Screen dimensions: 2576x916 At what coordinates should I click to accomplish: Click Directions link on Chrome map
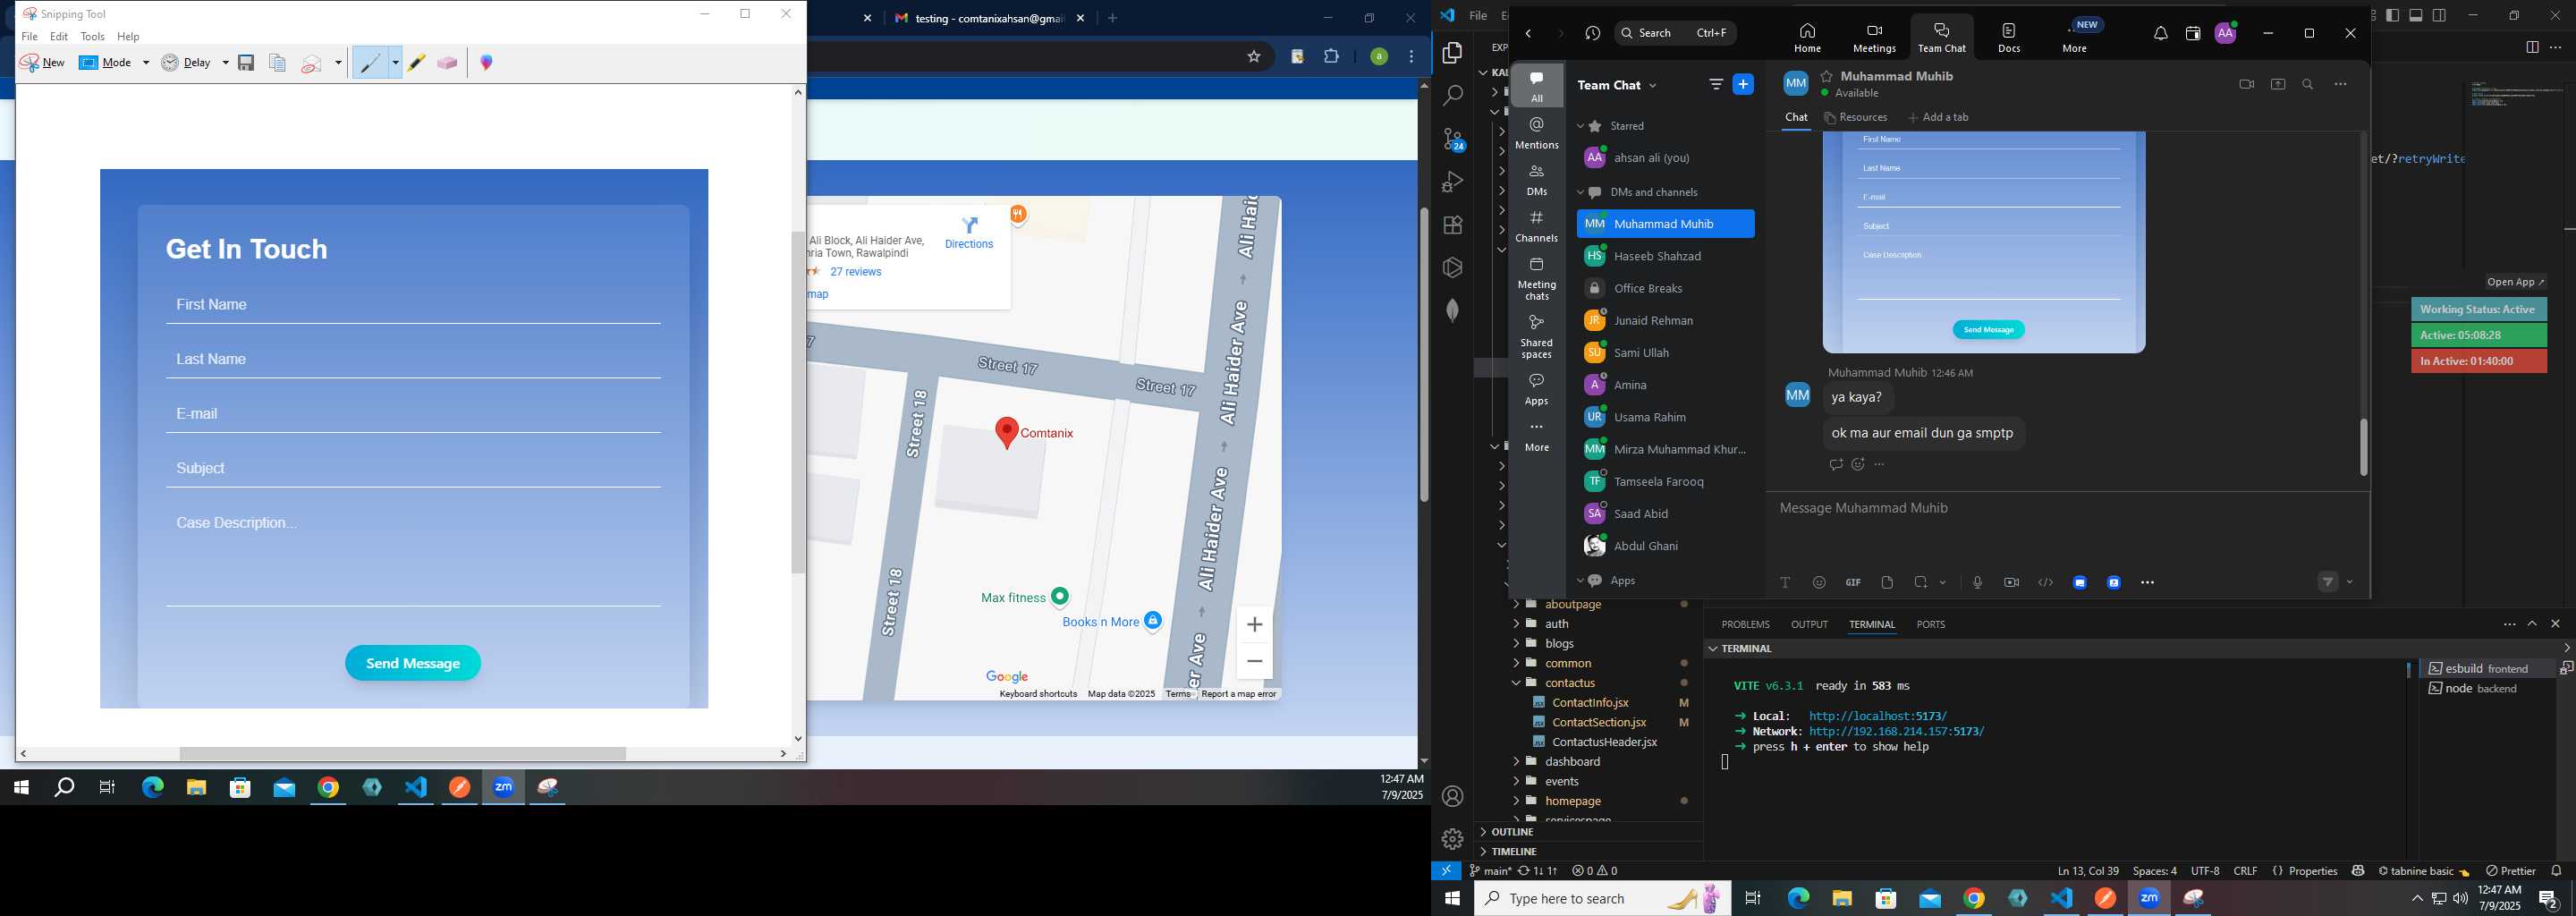(969, 233)
